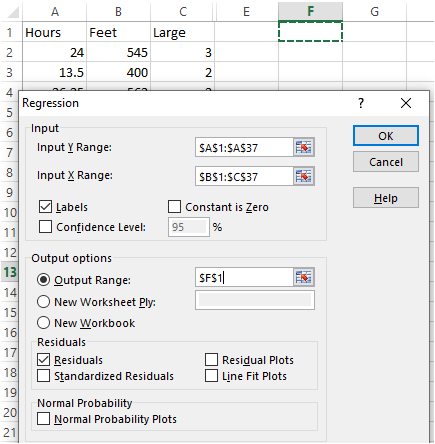Select column C header
This screenshot has height=444, width=435.
[183, 12]
